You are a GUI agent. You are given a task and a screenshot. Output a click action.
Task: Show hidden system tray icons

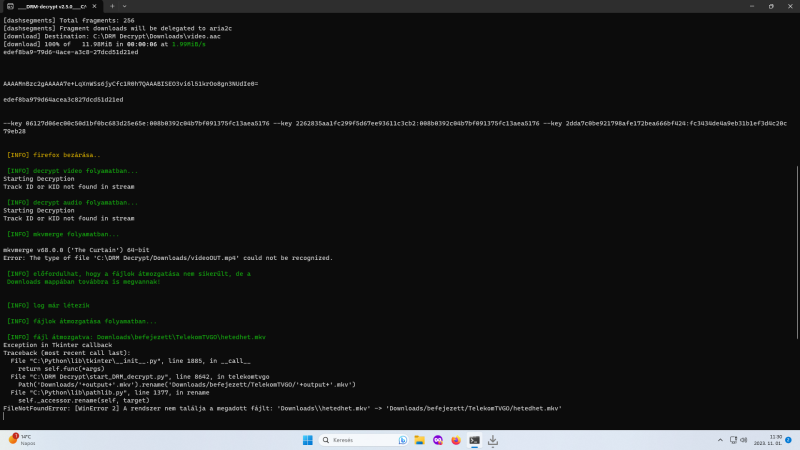point(720,440)
